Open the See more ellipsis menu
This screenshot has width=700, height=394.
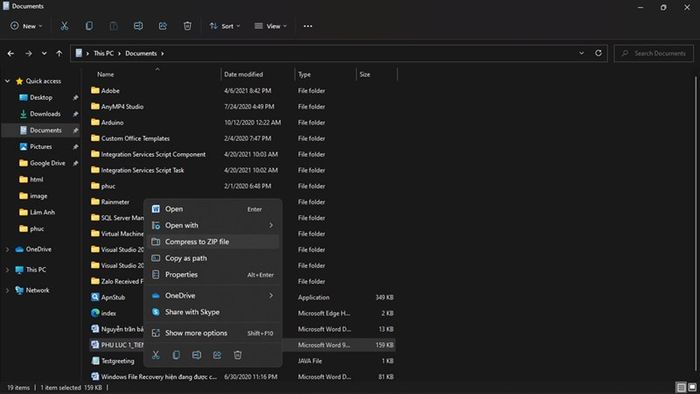(308, 26)
